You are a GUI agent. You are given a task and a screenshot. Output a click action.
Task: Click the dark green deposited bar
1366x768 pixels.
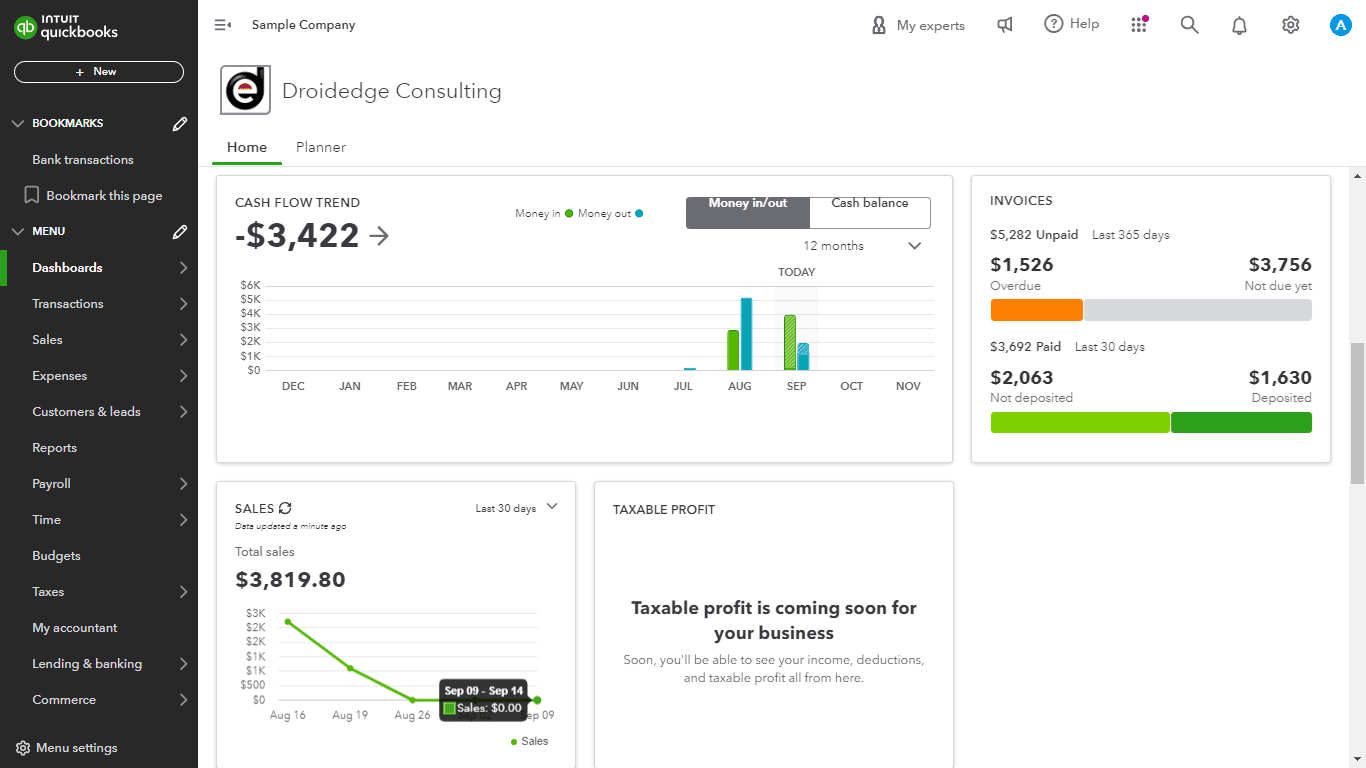[x=1241, y=422]
